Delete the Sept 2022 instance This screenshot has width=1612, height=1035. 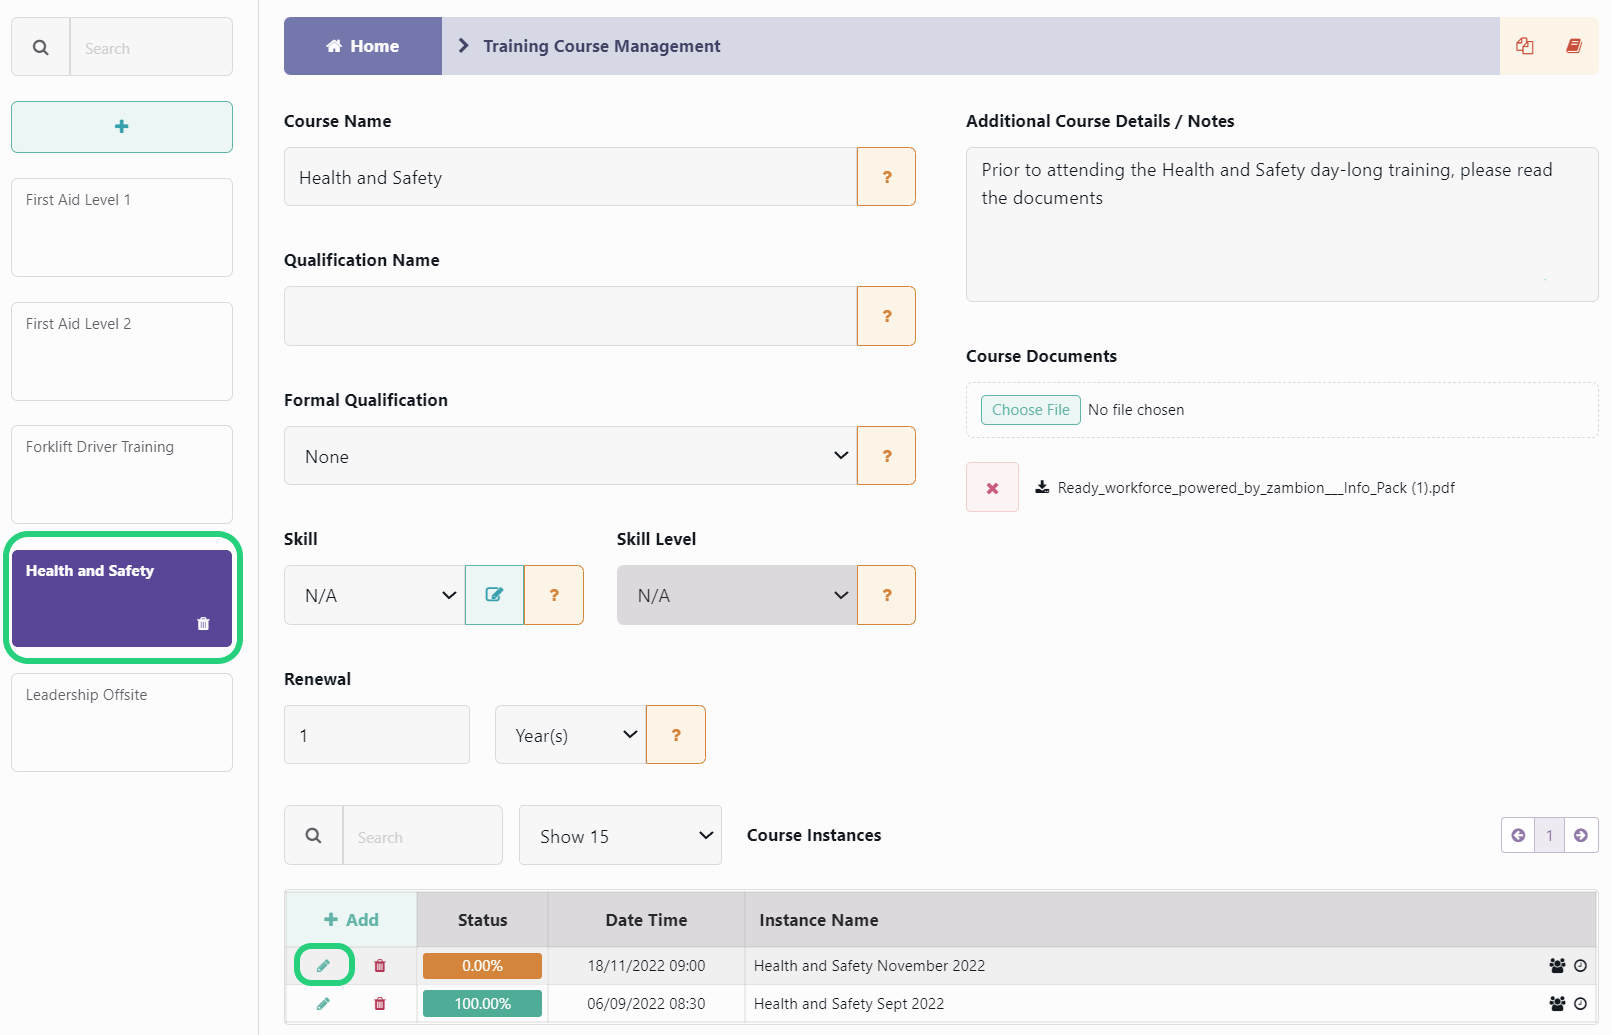point(380,1004)
